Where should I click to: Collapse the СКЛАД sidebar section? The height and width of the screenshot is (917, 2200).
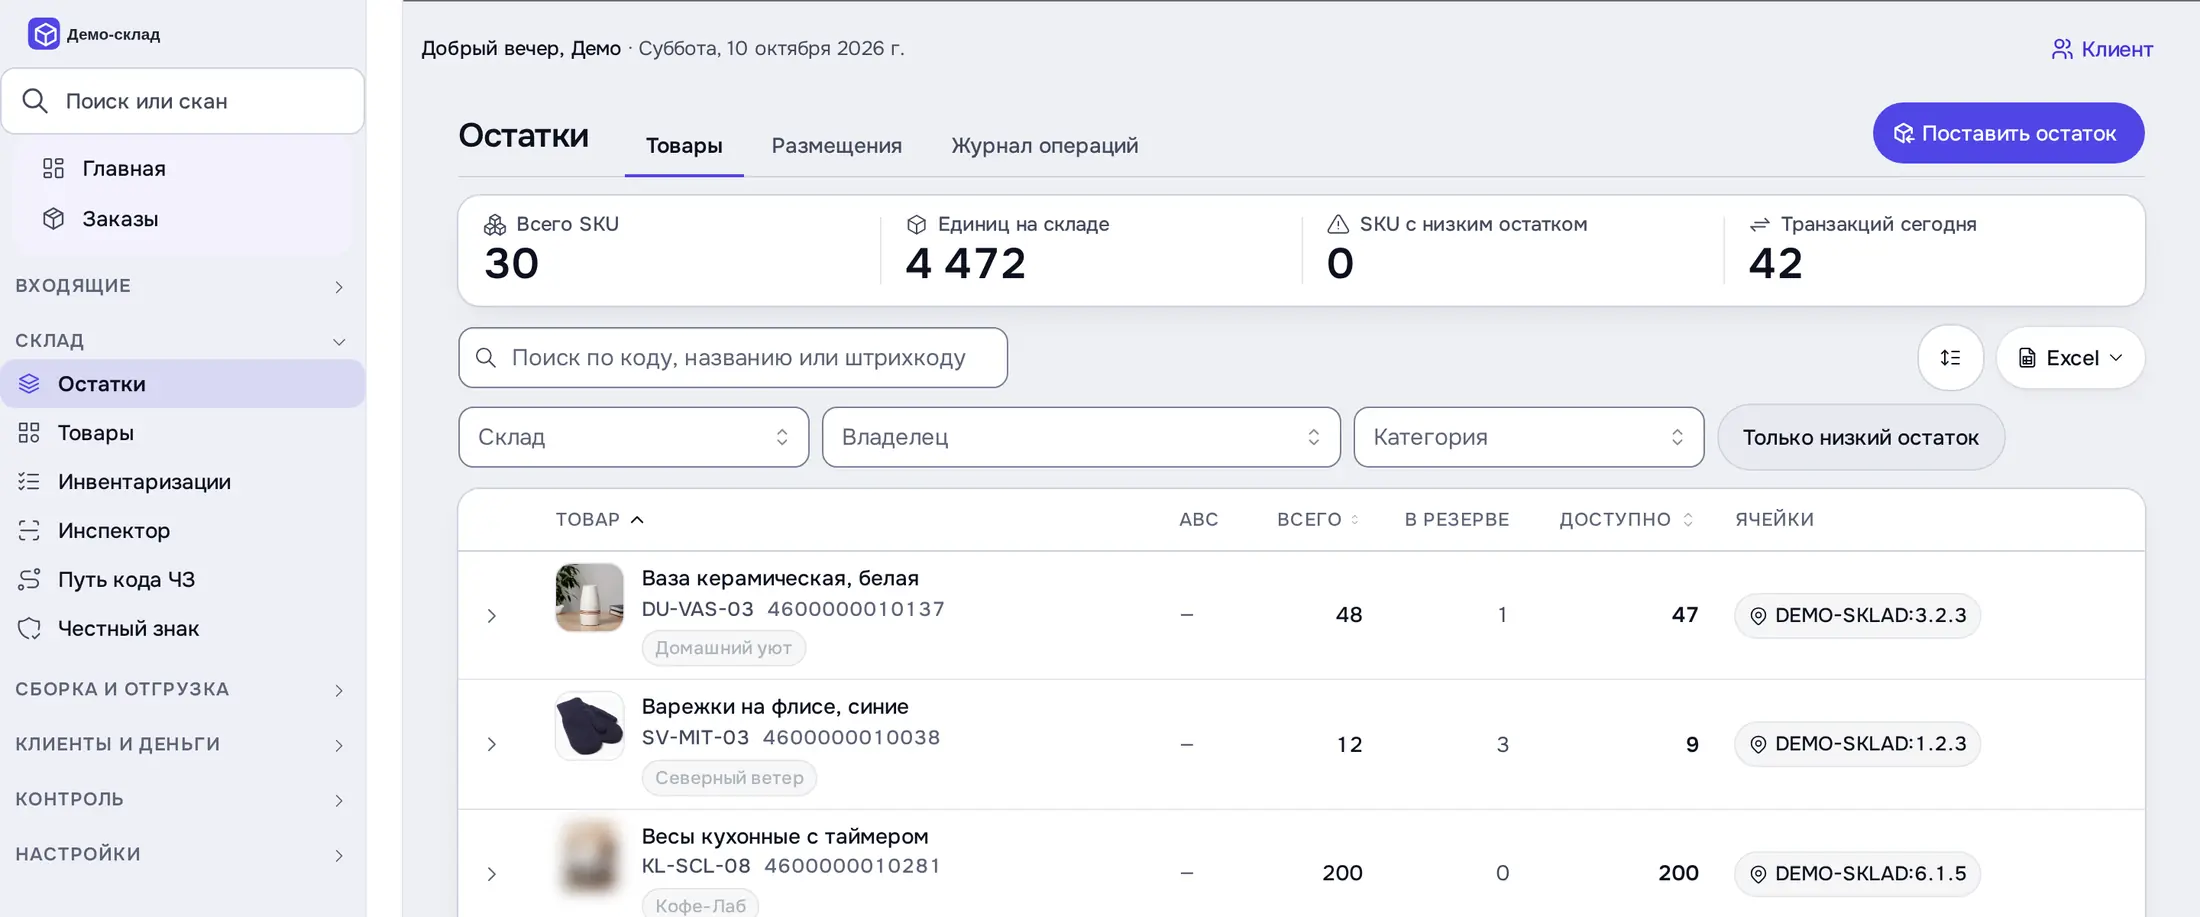pos(182,341)
